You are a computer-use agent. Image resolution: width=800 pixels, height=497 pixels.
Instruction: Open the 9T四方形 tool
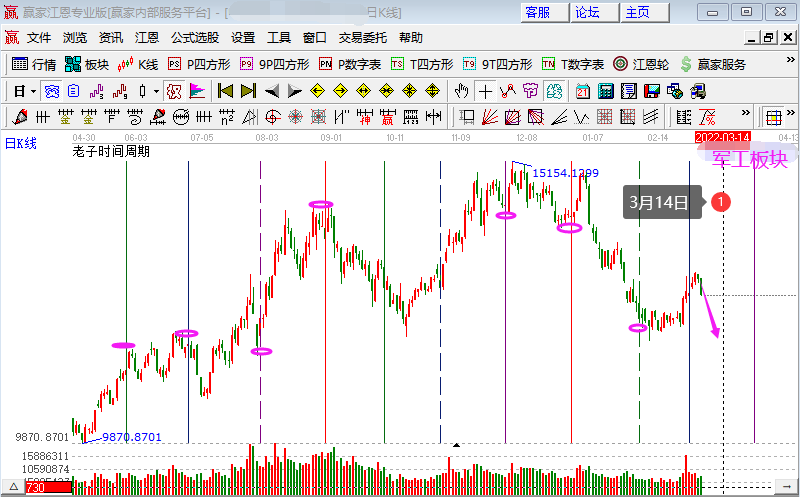497,64
